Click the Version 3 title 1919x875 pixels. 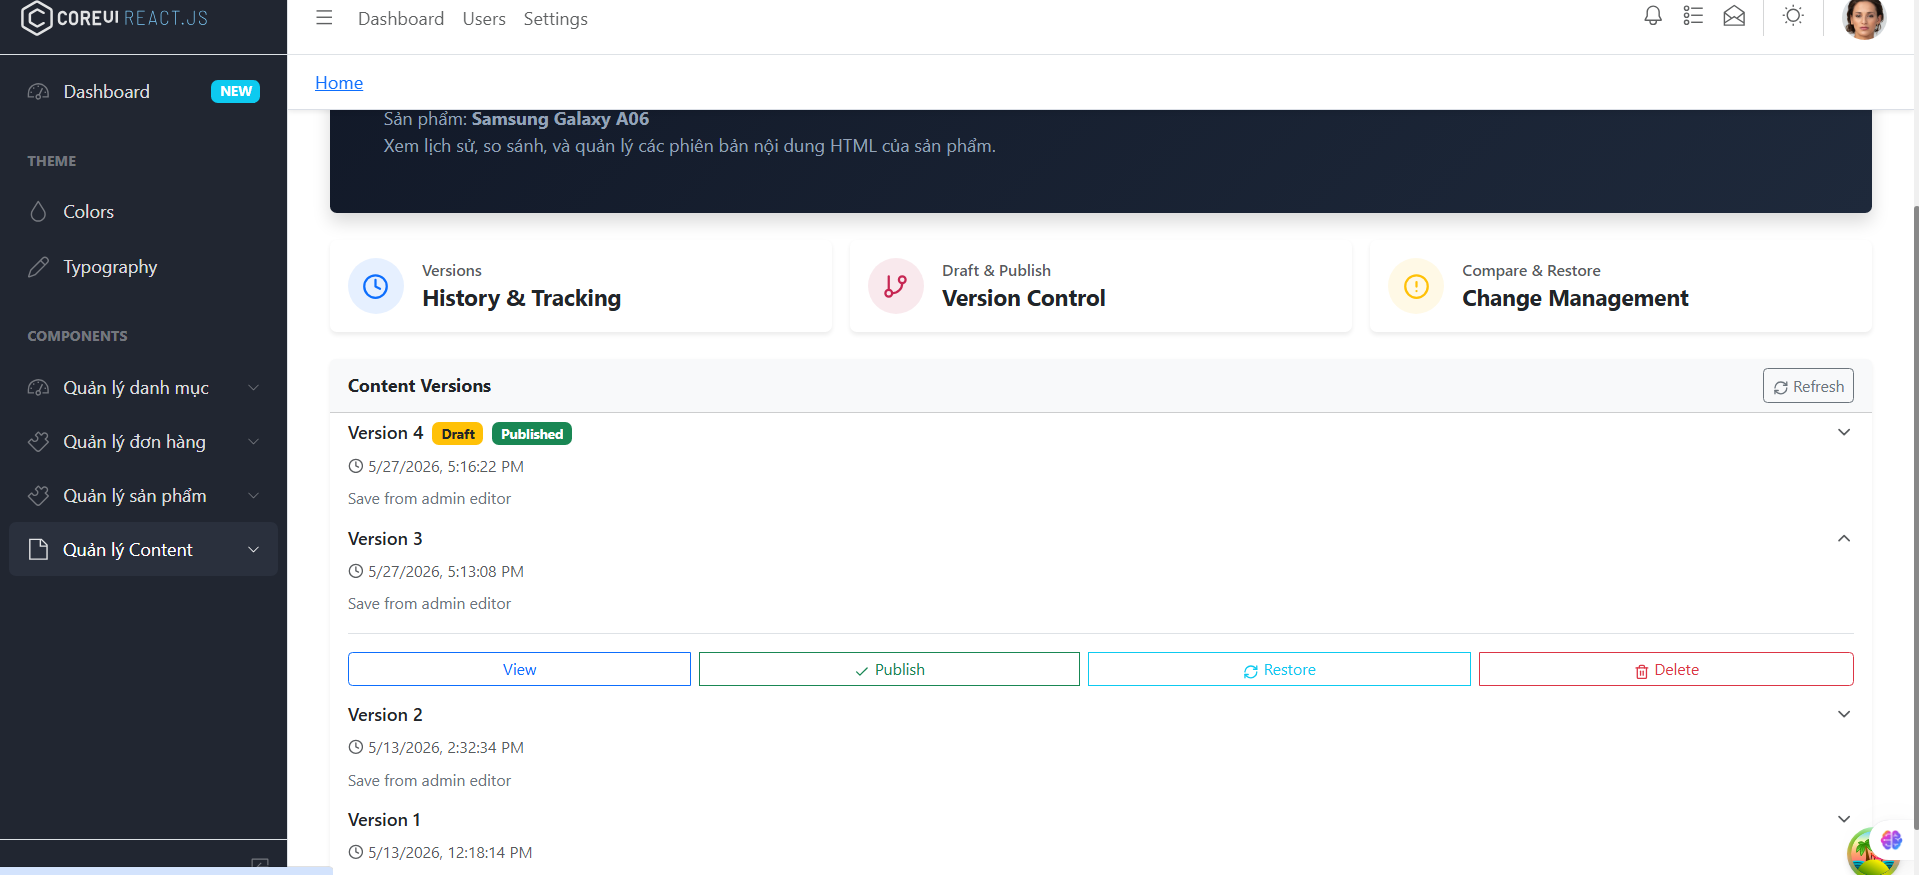click(x=385, y=539)
